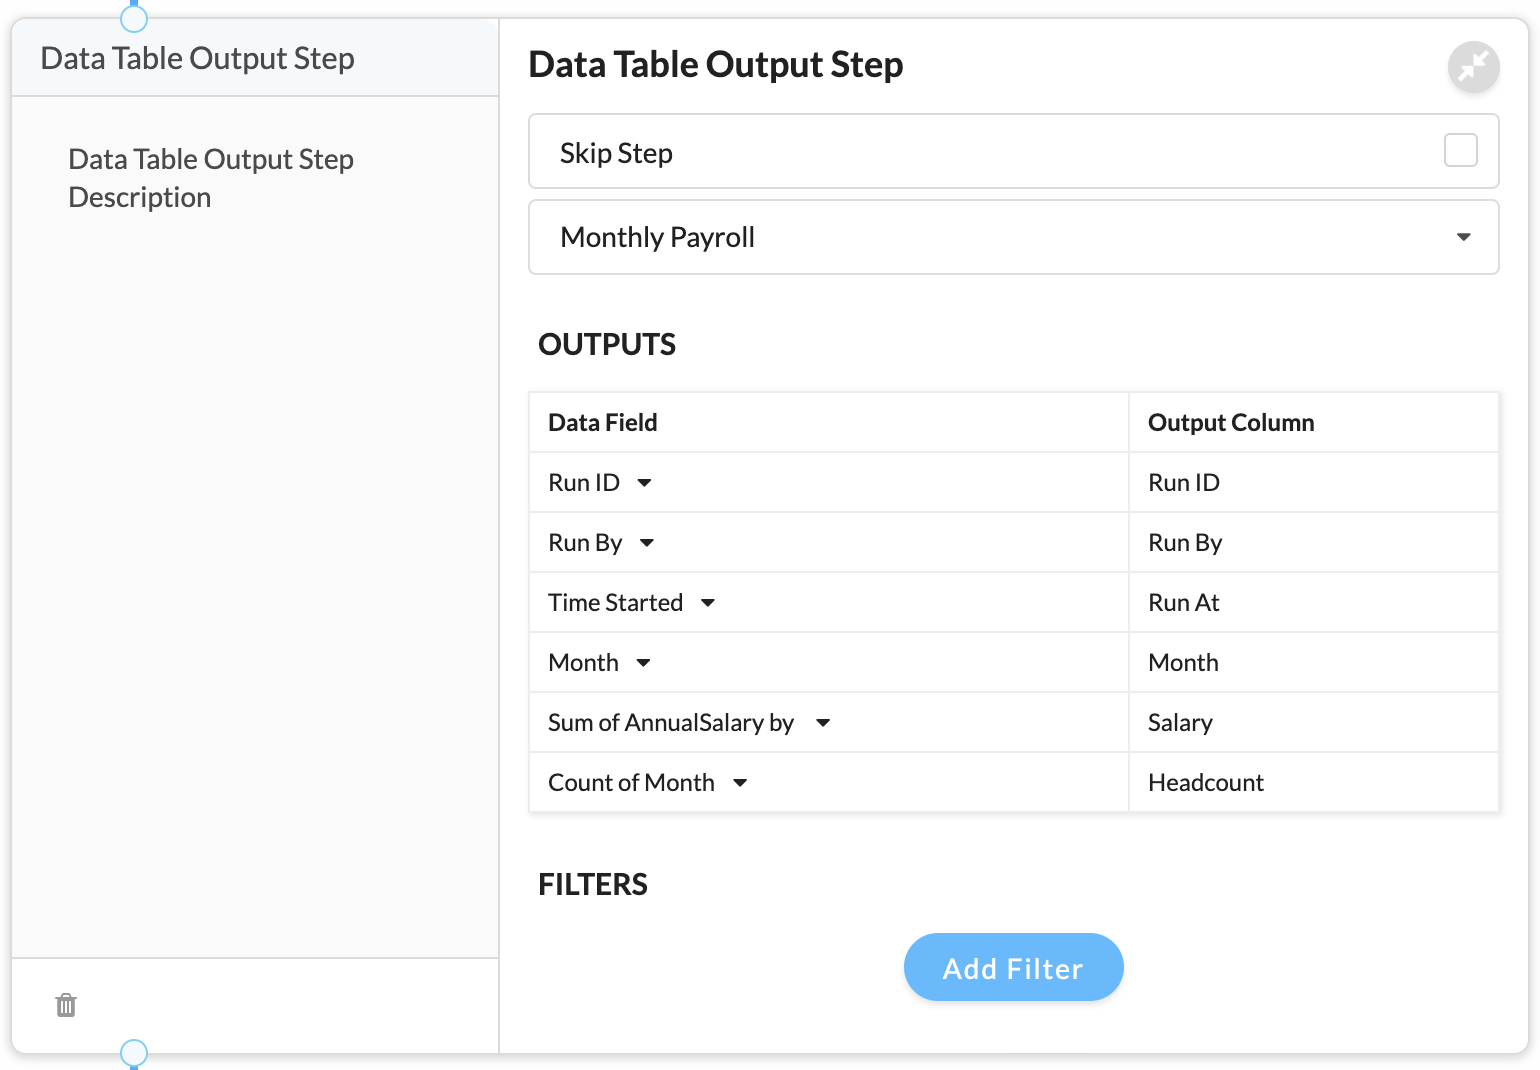Expand the Run ID data field dropdown
The image size is (1540, 1070).
pos(644,483)
